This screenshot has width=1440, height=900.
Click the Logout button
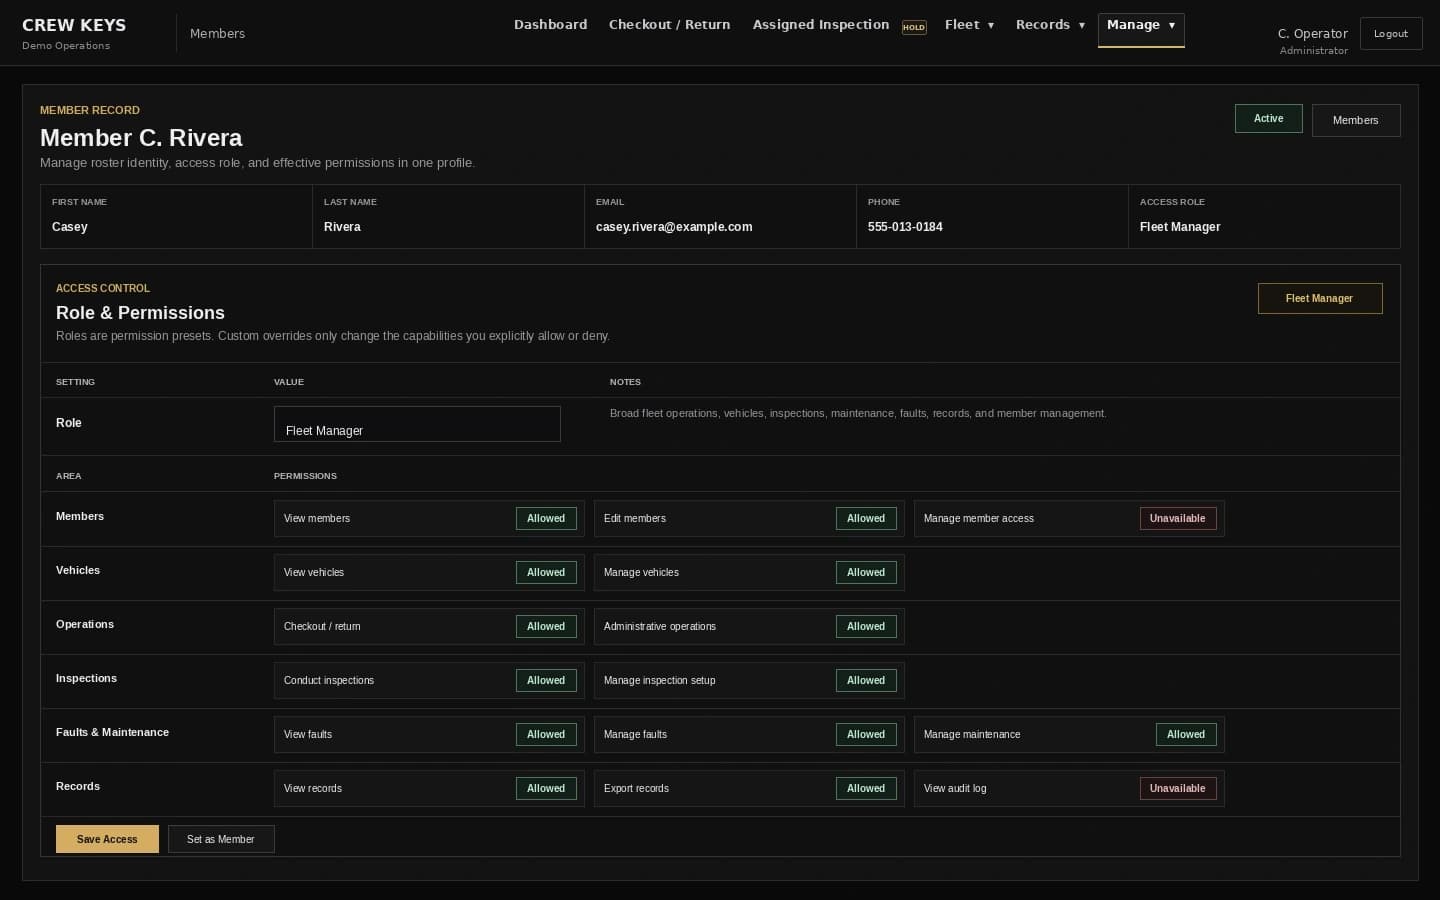click(x=1391, y=33)
